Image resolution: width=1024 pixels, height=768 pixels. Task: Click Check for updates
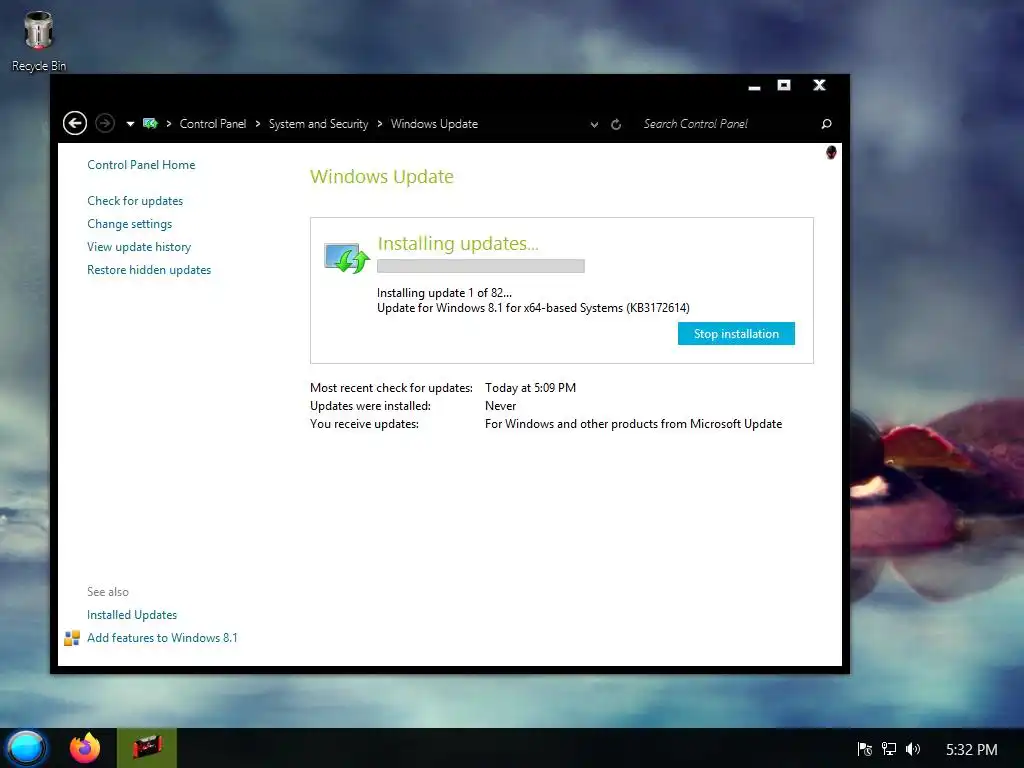[x=135, y=200]
